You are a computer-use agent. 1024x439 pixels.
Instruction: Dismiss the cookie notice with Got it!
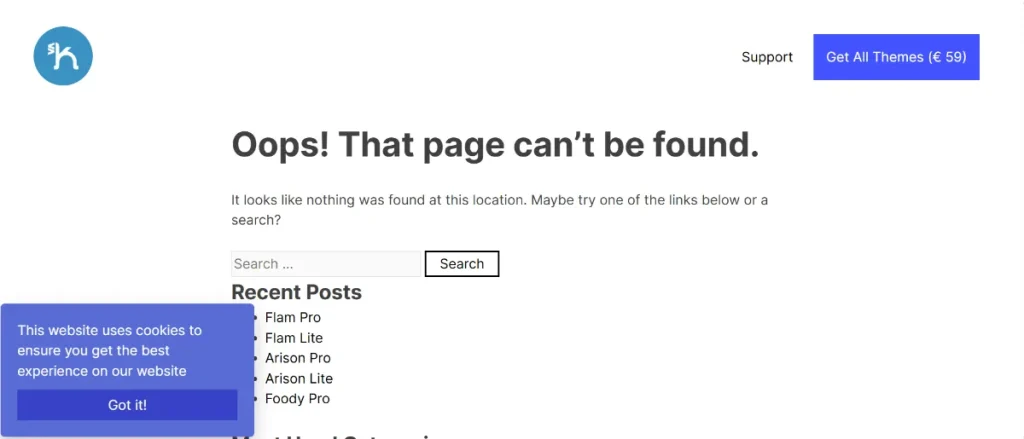[x=127, y=405]
